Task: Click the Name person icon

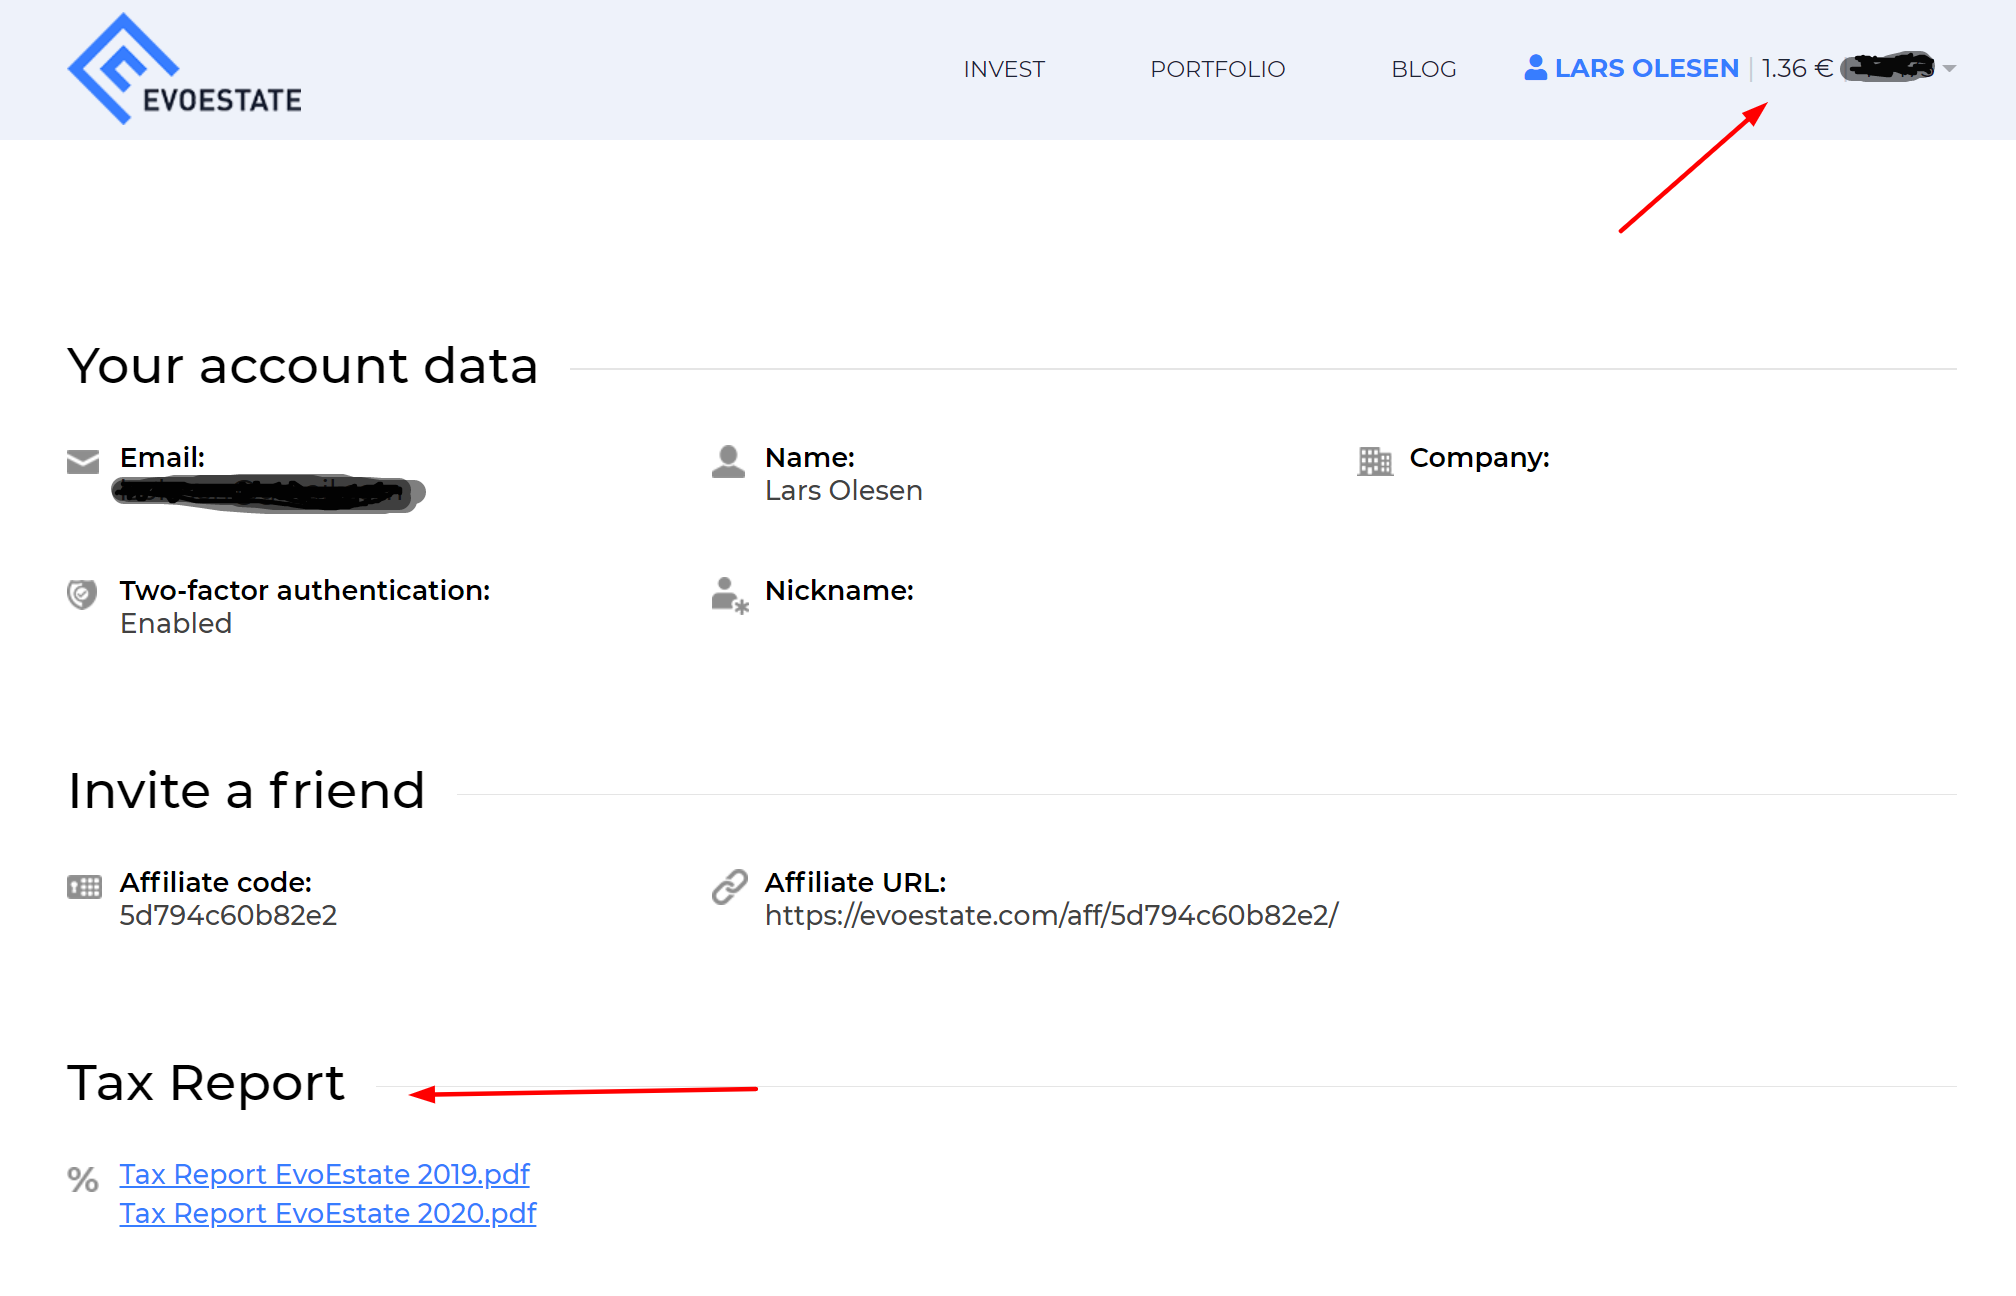Action: coord(728,461)
